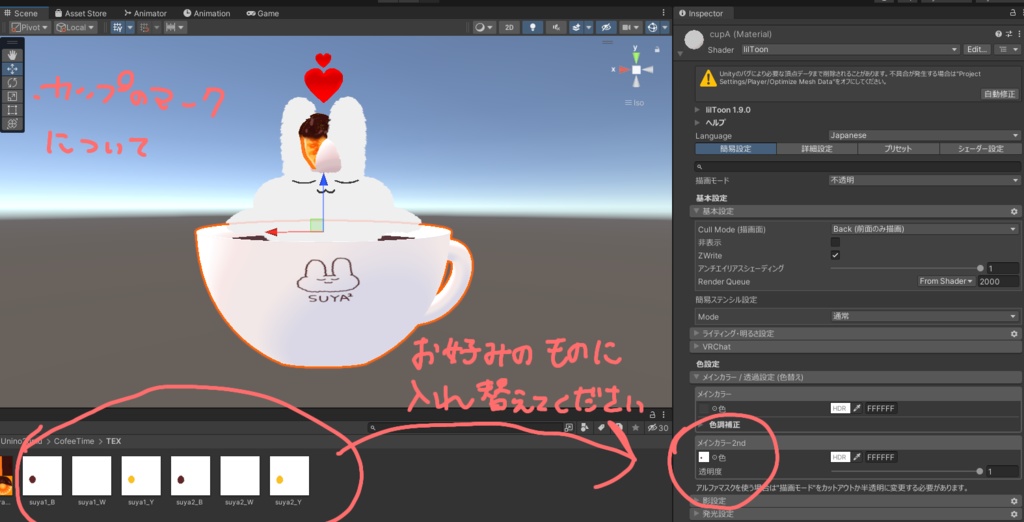Uncheck the ZWrite checkbox

coord(835,255)
